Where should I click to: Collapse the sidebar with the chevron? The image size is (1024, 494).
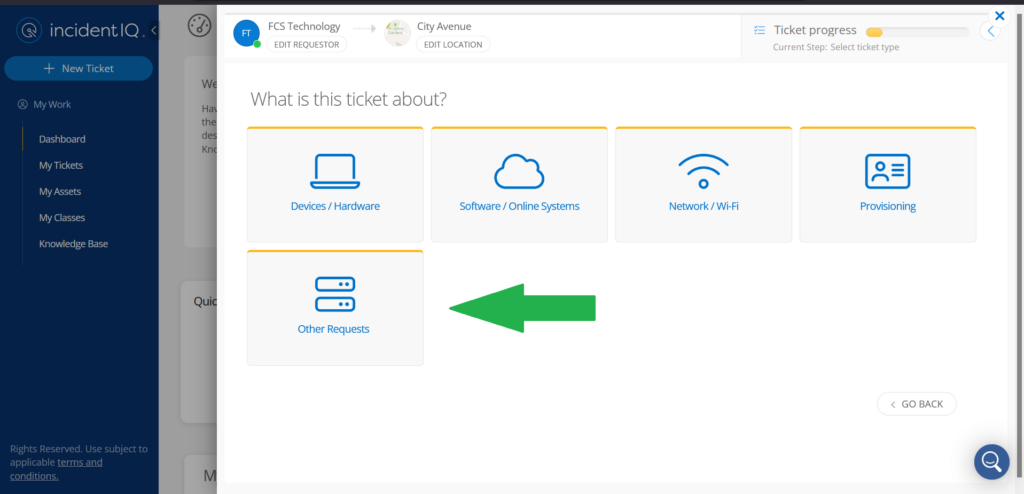pyautogui.click(x=153, y=30)
